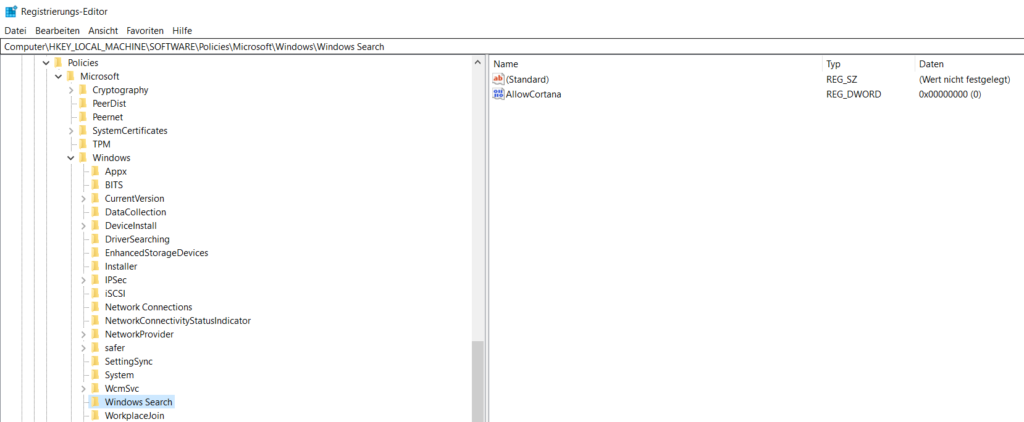Click the AllowCortana DWORD value icon
The image size is (1024, 422).
tap(498, 94)
